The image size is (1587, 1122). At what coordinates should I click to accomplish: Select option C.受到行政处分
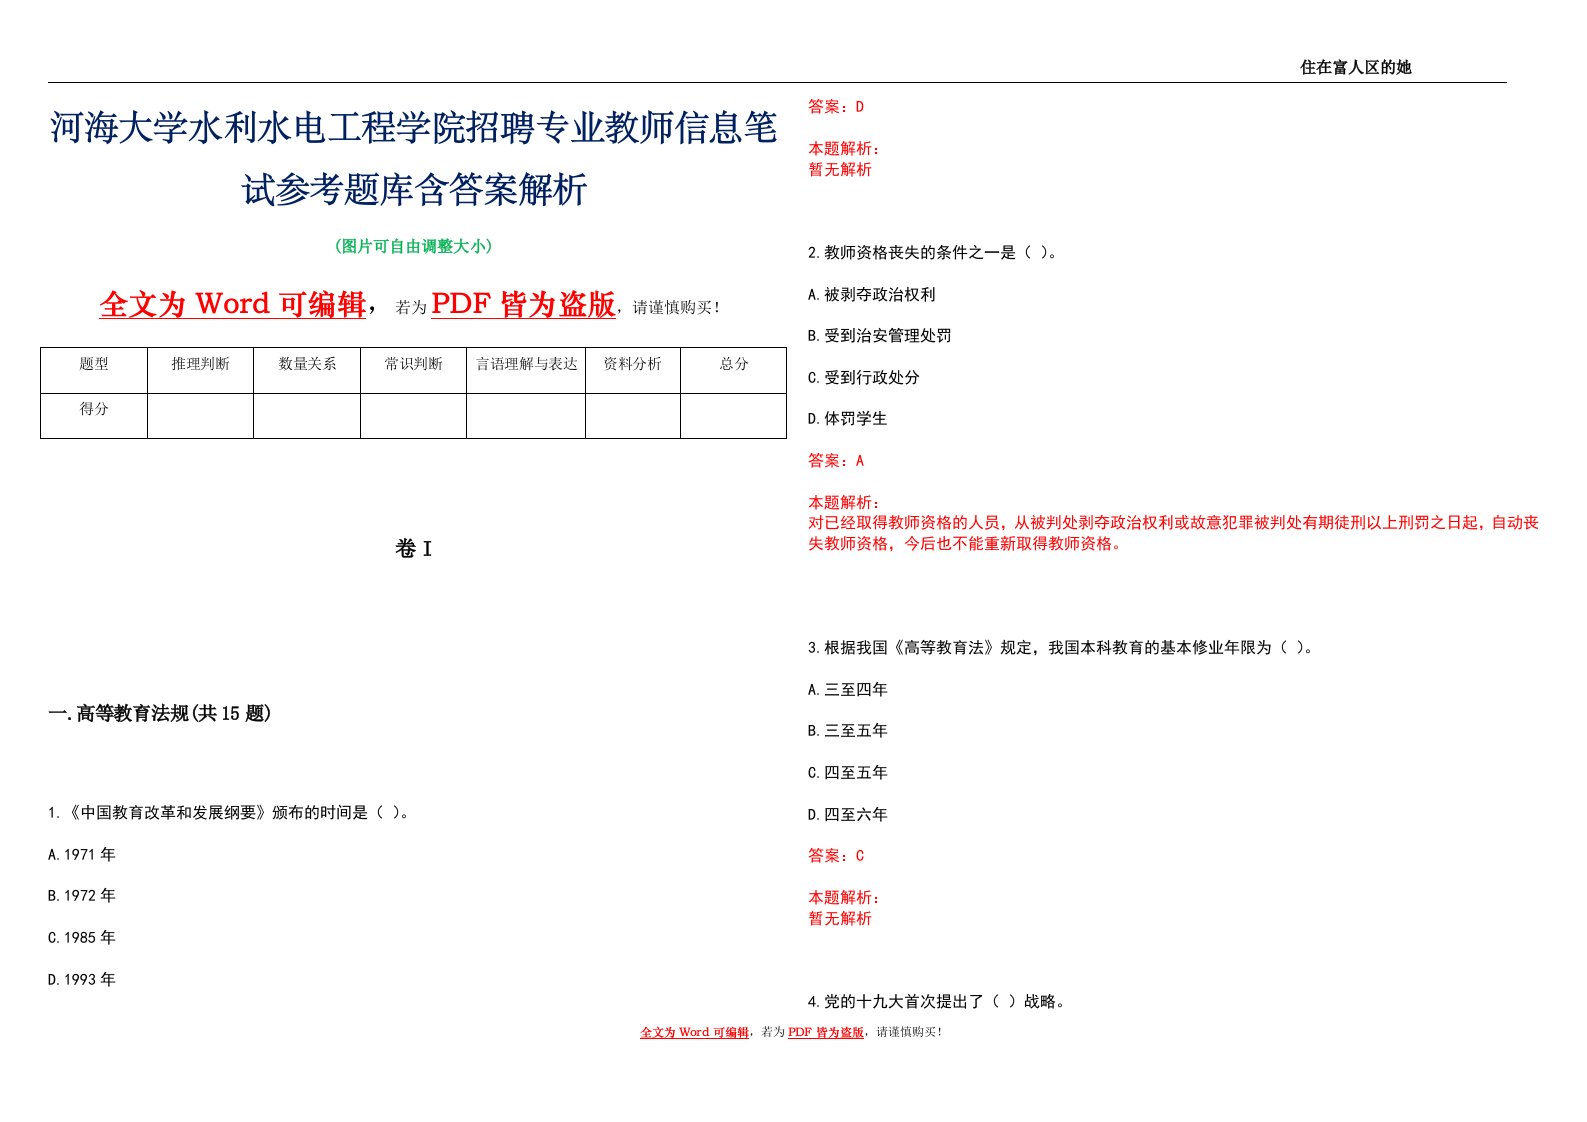[864, 377]
